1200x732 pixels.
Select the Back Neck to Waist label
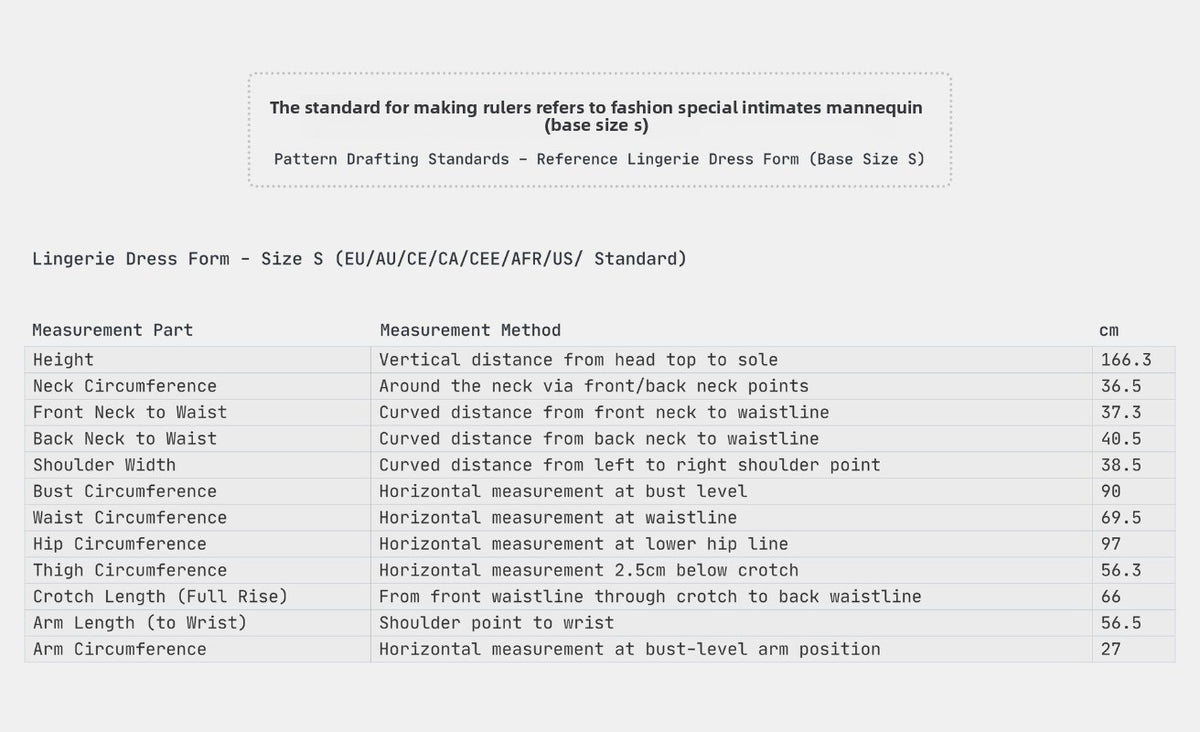point(124,438)
